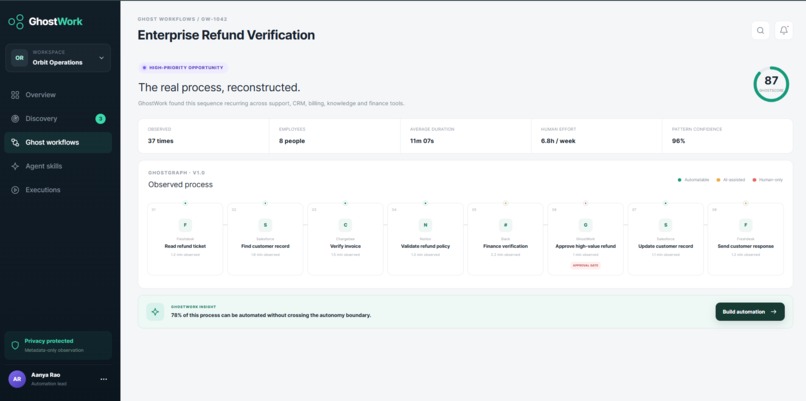Open the Executions page
Screen dimensions: 806x401
tap(58, 190)
